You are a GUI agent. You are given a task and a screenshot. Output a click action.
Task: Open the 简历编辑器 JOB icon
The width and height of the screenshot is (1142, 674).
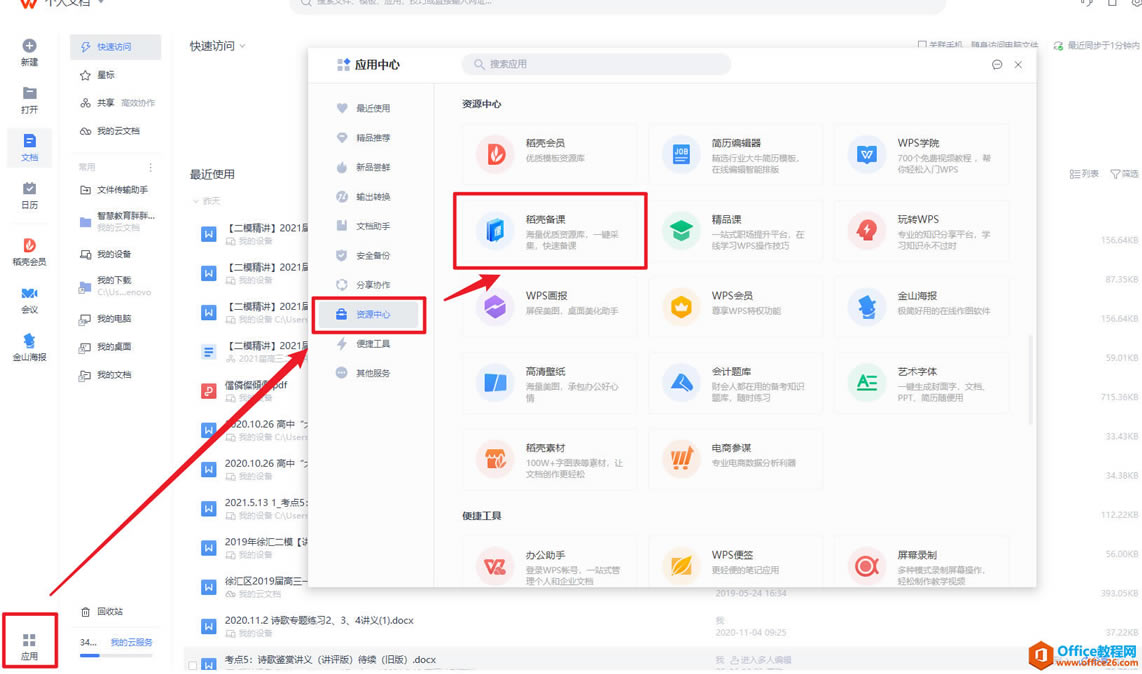681,154
